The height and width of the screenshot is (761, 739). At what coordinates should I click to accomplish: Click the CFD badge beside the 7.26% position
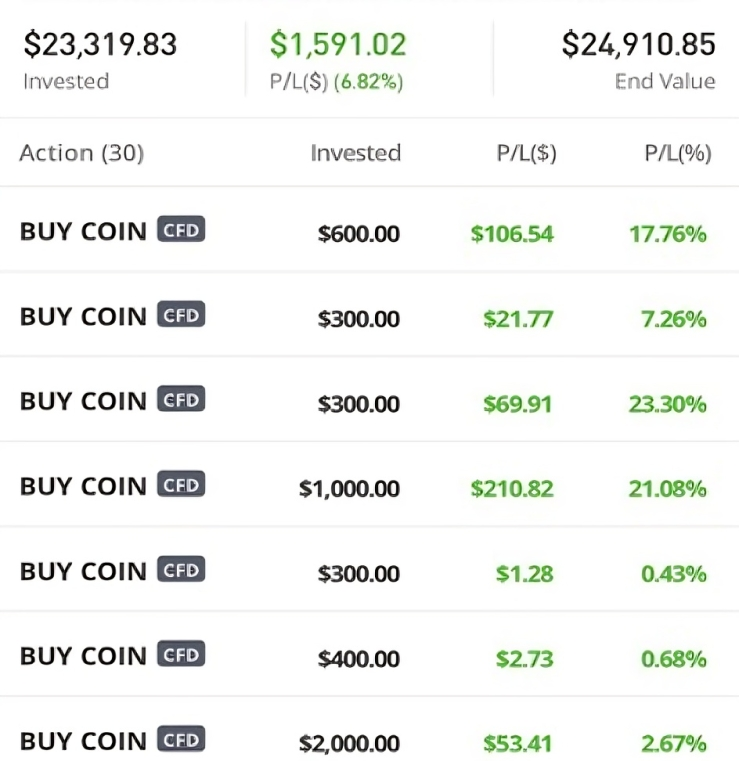[181, 316]
